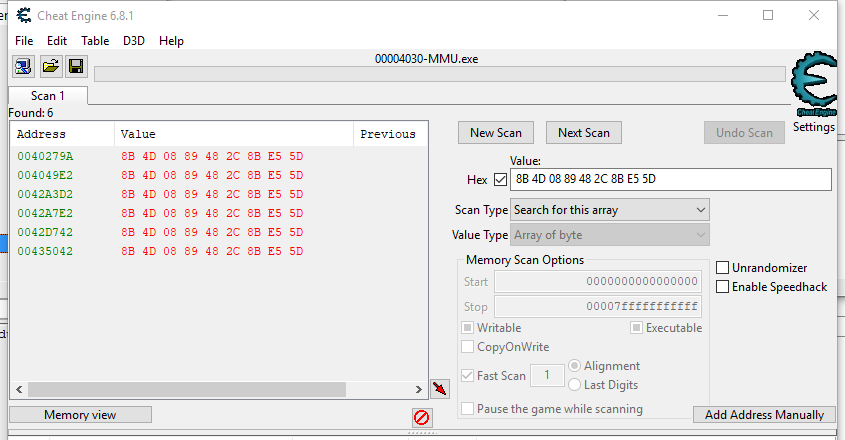Image resolution: width=845 pixels, height=440 pixels.
Task: Click the red no-entry clear list icon
Action: 422,417
